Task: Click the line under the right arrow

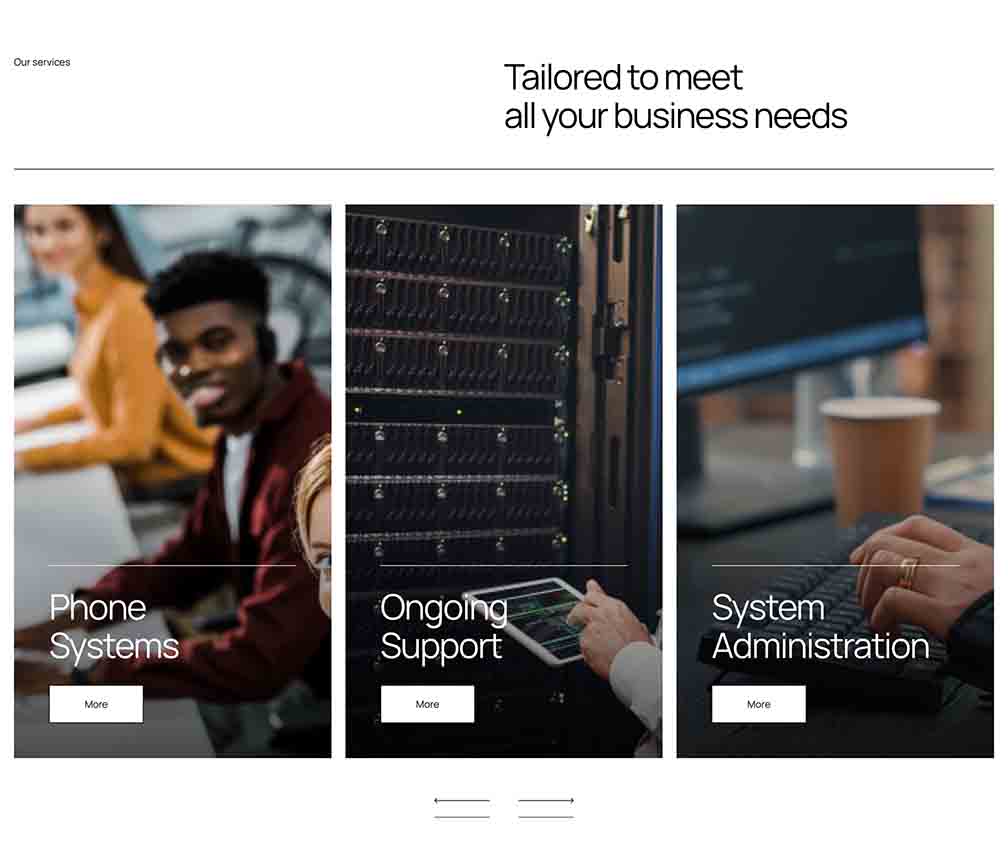Action: click(x=546, y=817)
